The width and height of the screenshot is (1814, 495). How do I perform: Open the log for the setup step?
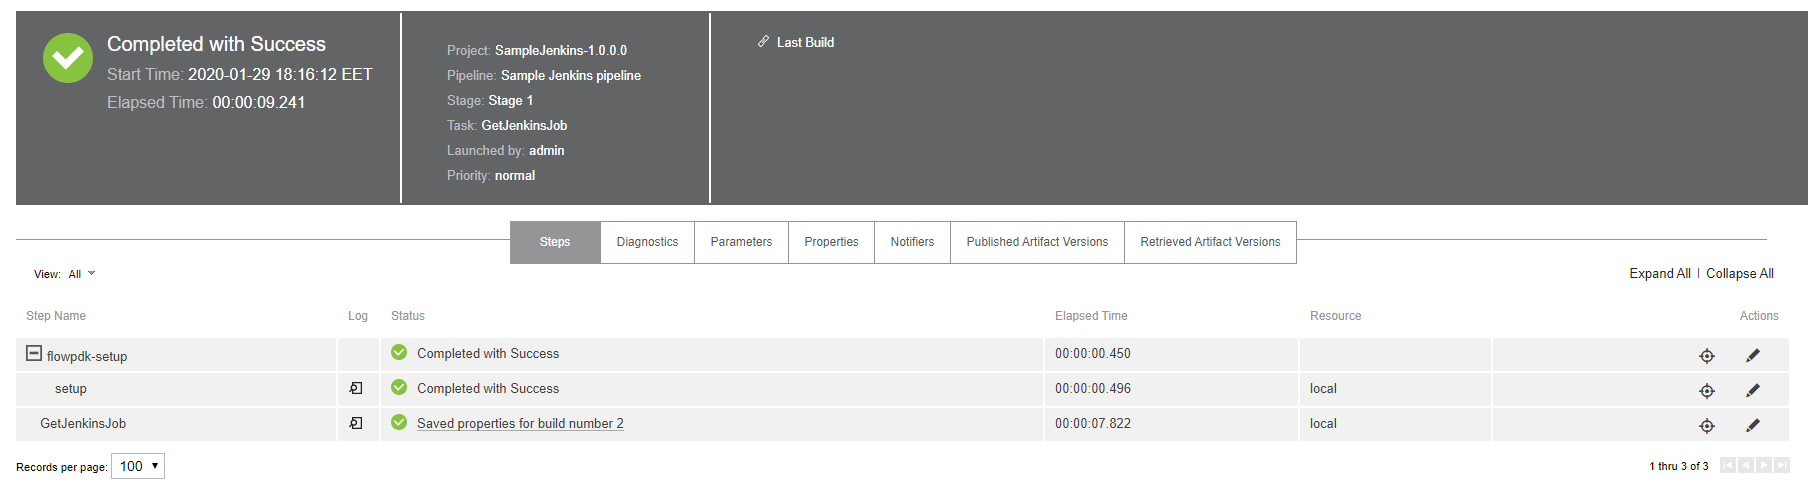[x=356, y=388]
